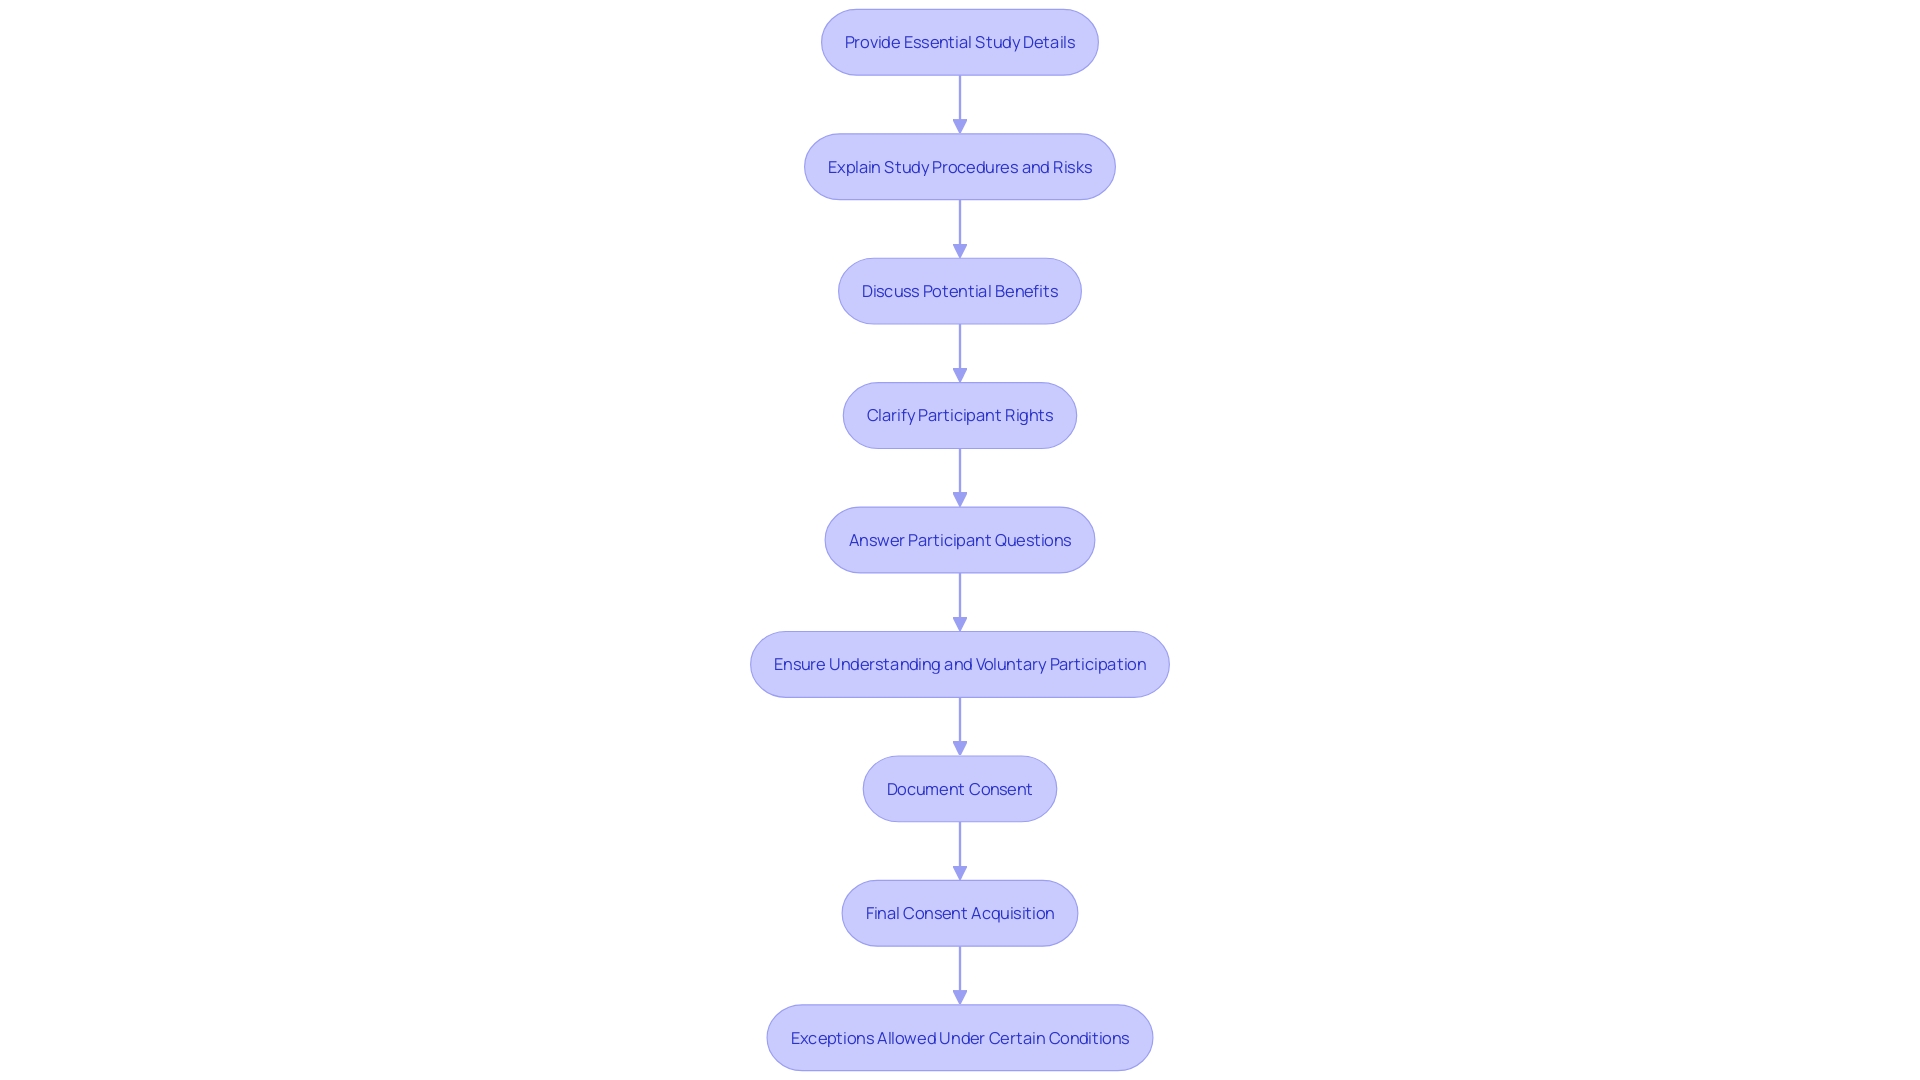Click the Answer Participant Questions node
Image resolution: width=1920 pixels, height=1080 pixels.
(x=960, y=539)
